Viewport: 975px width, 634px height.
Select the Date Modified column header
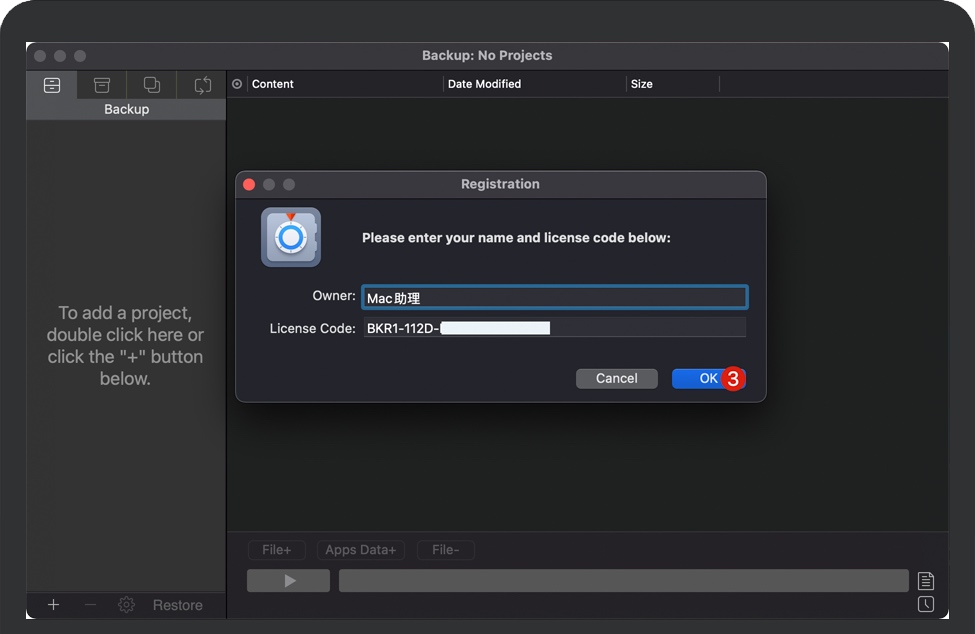[x=484, y=84]
